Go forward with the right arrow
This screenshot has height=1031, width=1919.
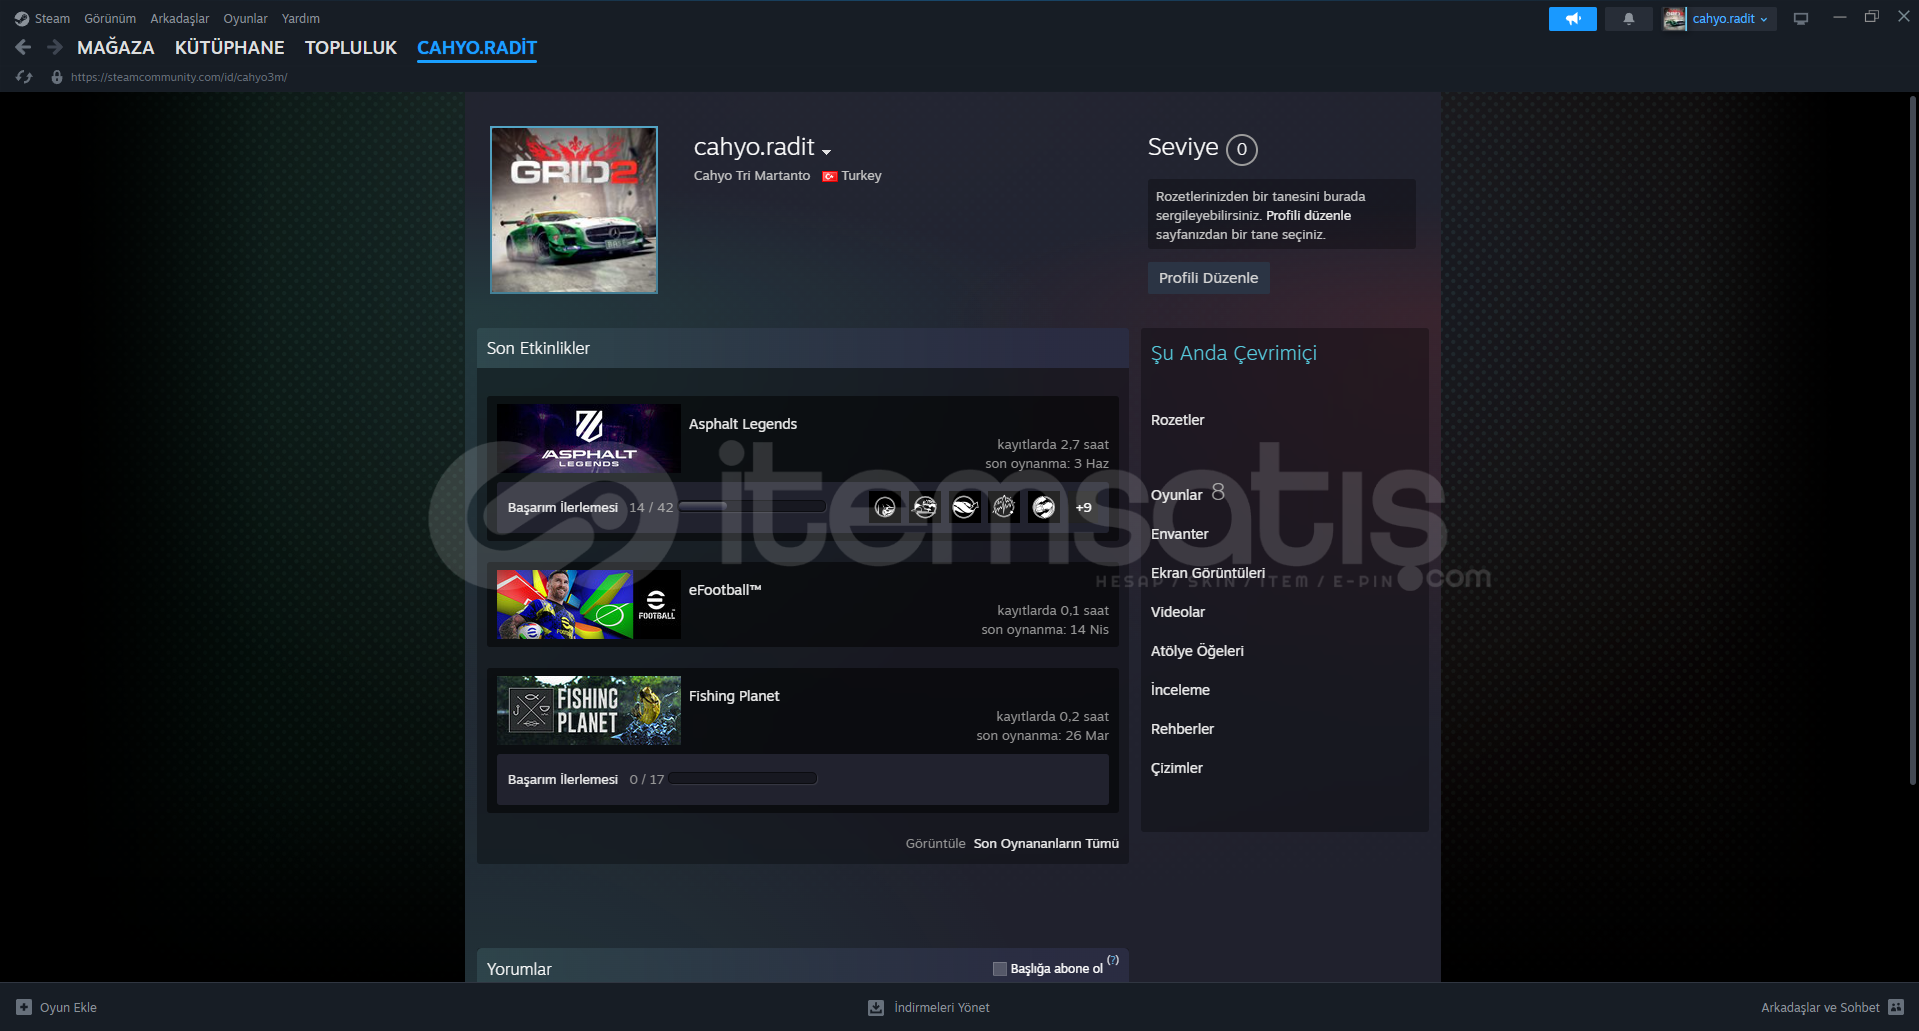(x=55, y=47)
